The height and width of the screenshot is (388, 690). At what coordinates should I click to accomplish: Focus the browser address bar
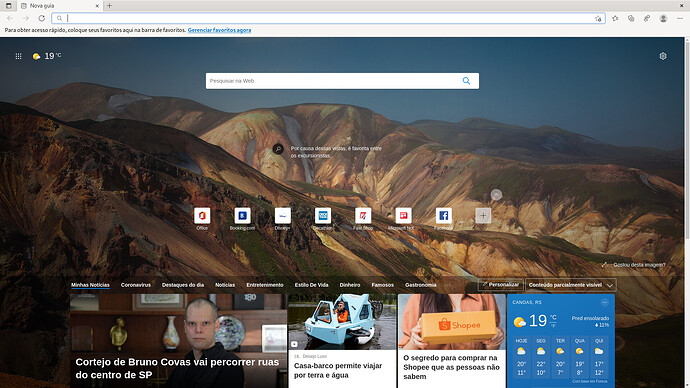[x=328, y=18]
